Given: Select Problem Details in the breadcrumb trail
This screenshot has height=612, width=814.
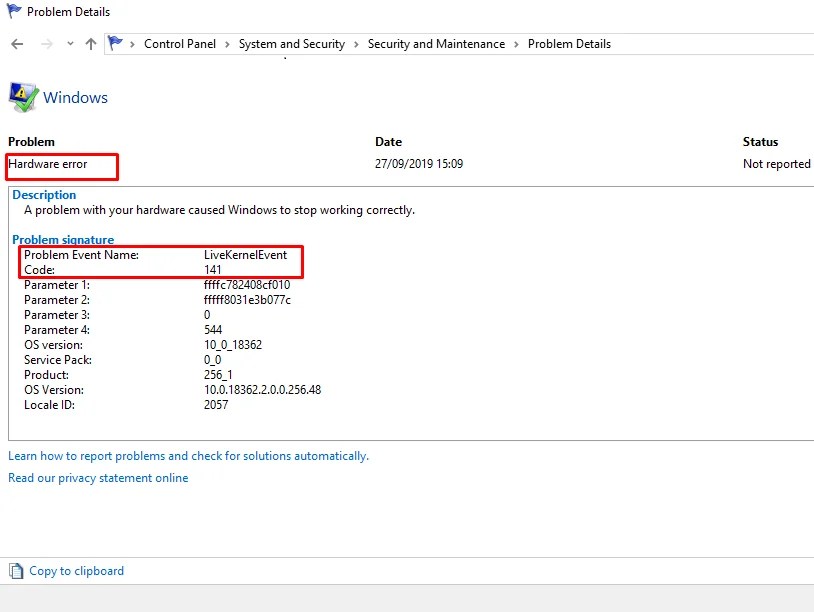Looking at the screenshot, I should coord(569,44).
